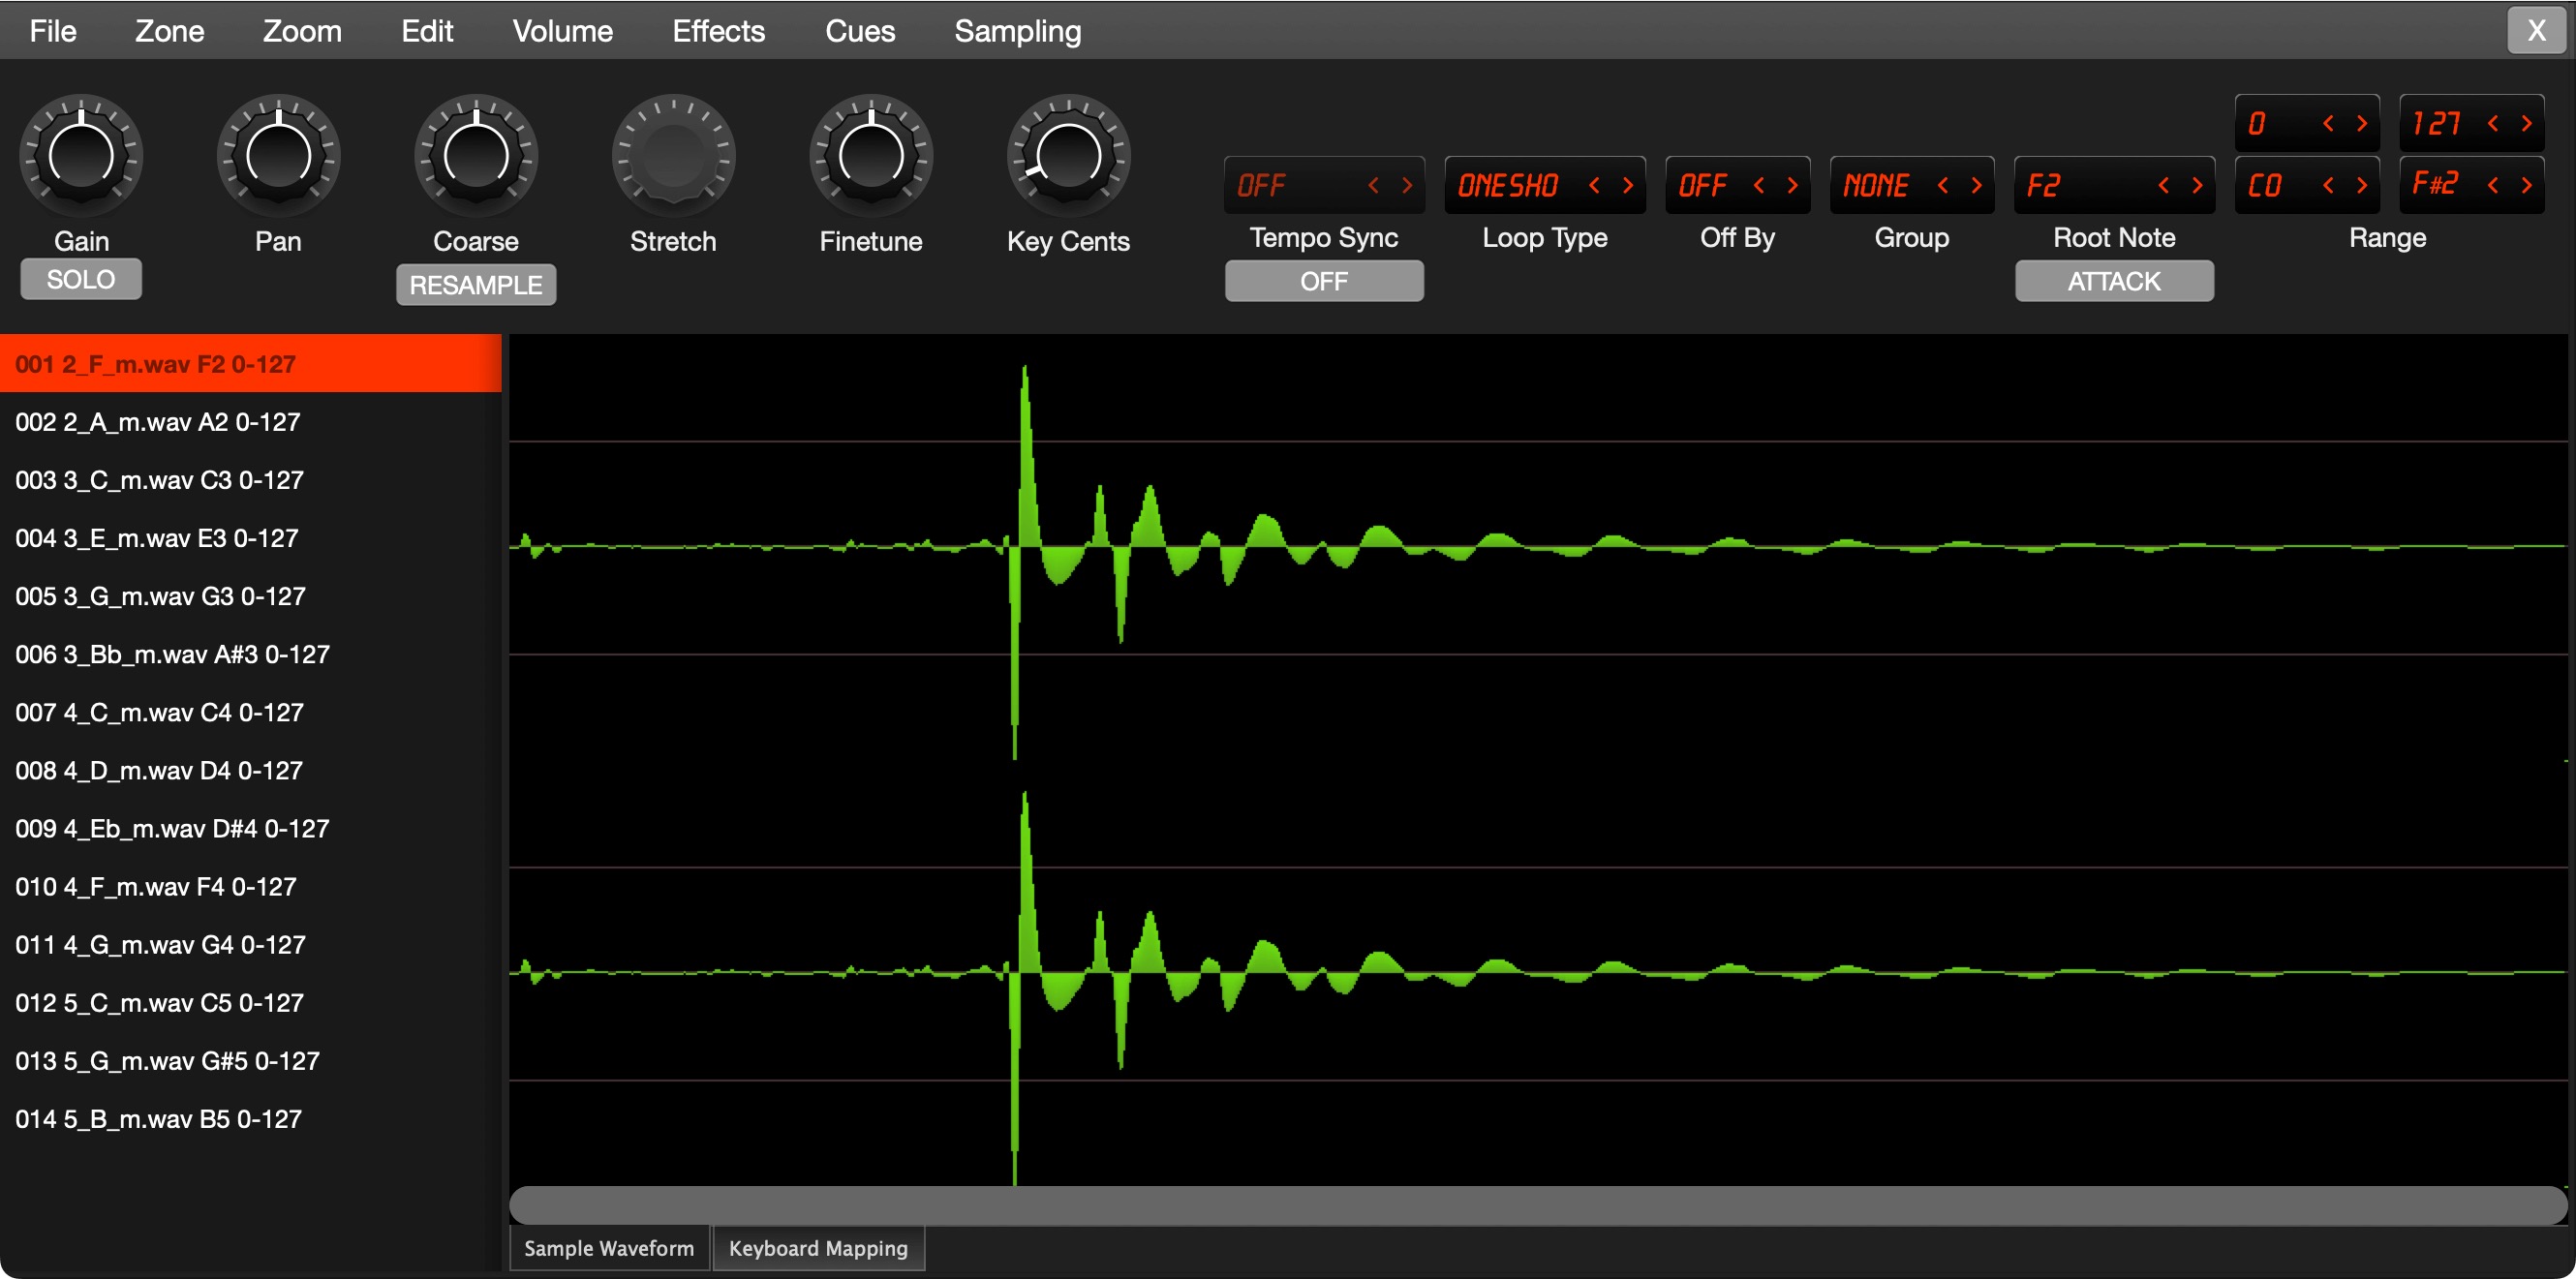Step the Off By selector backward
The height and width of the screenshot is (1279, 2576).
(1759, 185)
